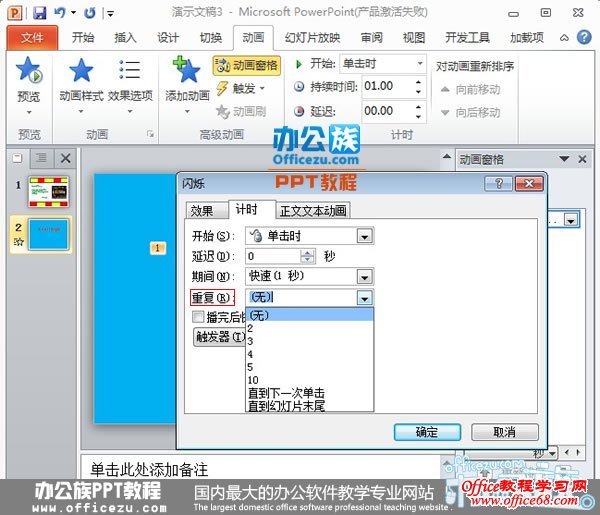Click 向后移动 move later button

point(470,112)
